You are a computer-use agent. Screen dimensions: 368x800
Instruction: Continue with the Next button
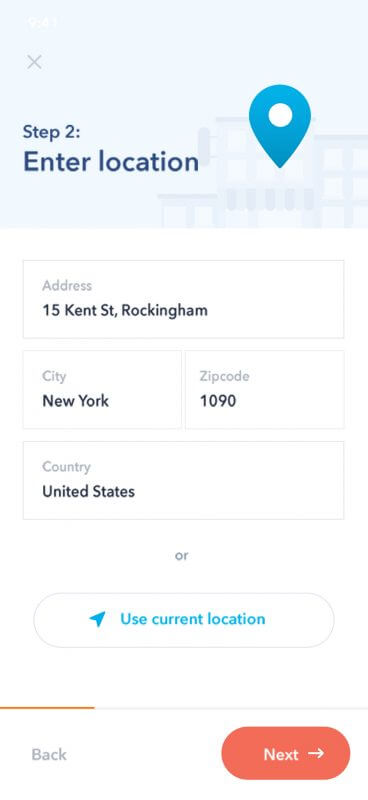(x=286, y=753)
